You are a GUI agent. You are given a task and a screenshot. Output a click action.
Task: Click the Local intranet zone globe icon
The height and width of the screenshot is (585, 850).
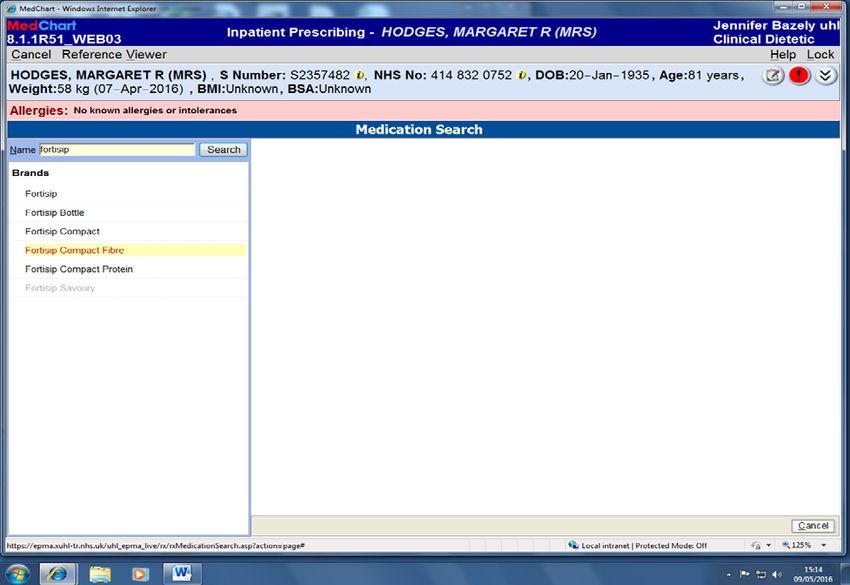click(x=573, y=545)
